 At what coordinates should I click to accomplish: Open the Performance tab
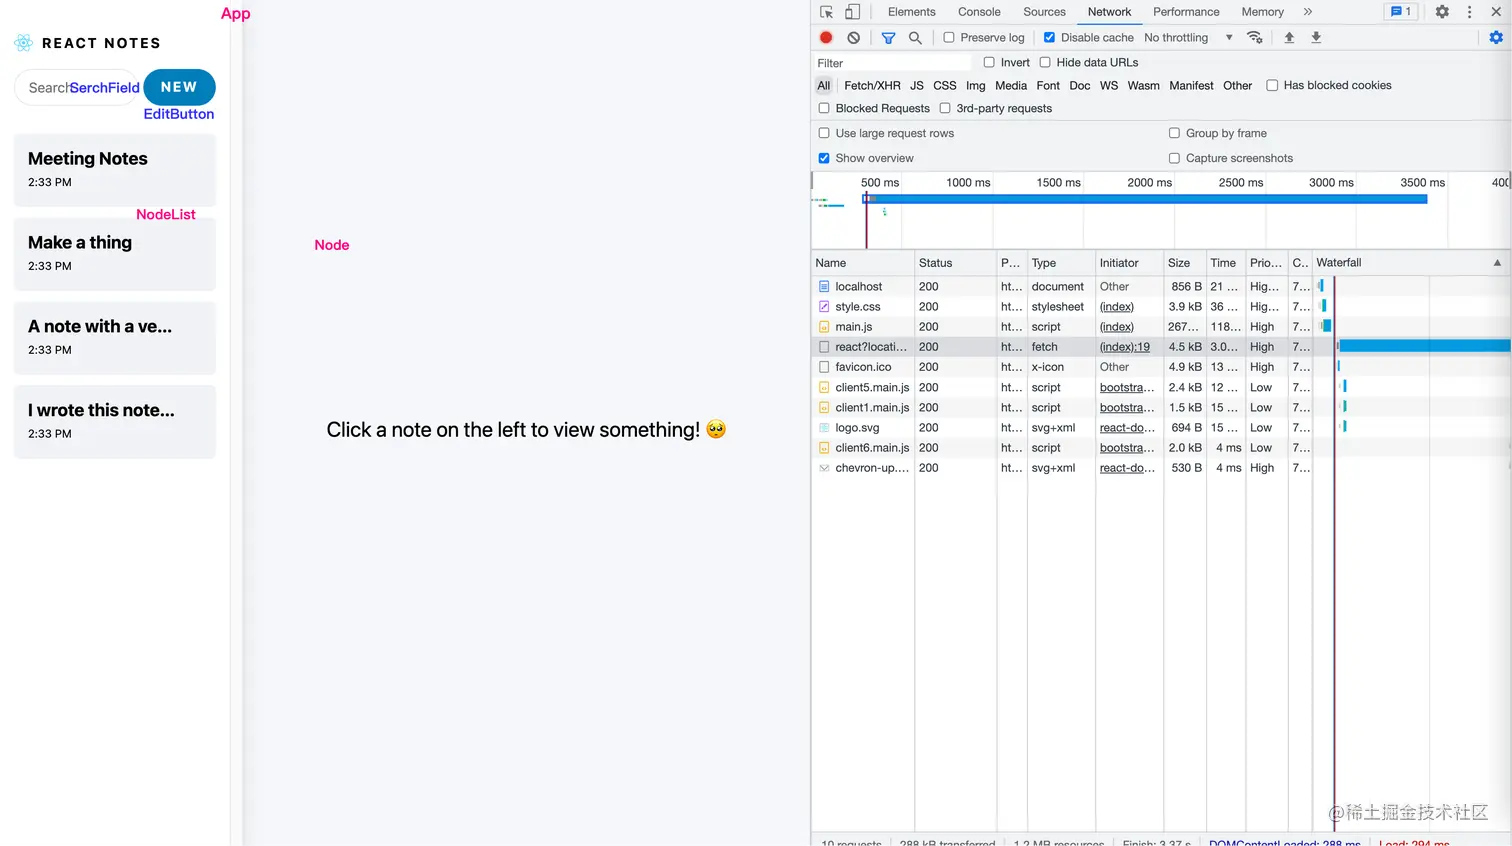coord(1186,12)
